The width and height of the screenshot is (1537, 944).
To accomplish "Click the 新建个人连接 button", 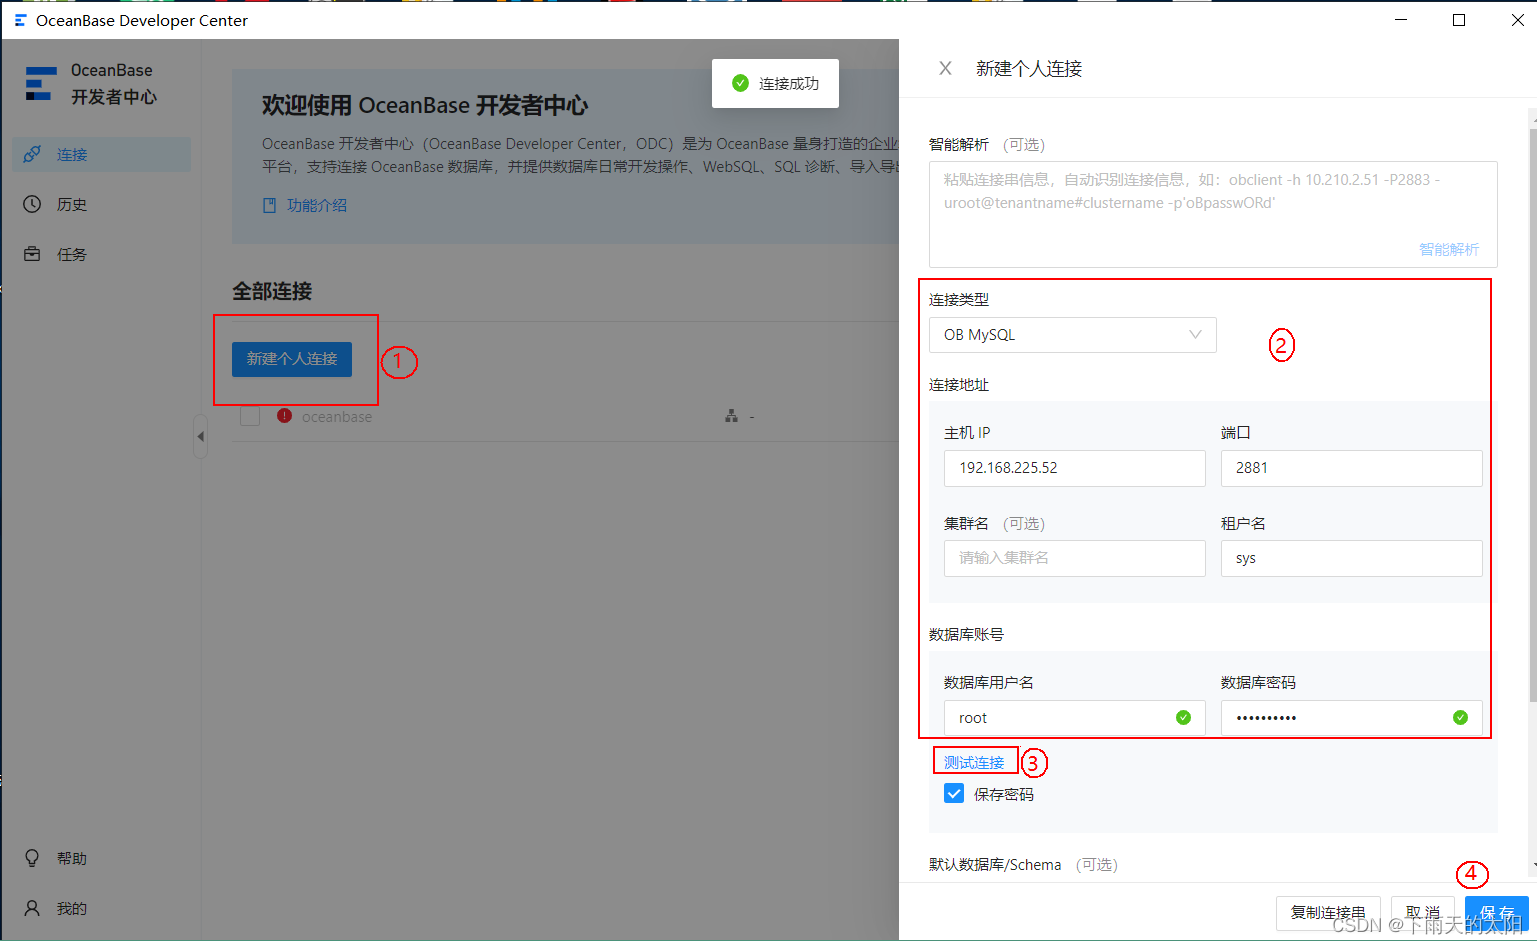I will pos(292,359).
